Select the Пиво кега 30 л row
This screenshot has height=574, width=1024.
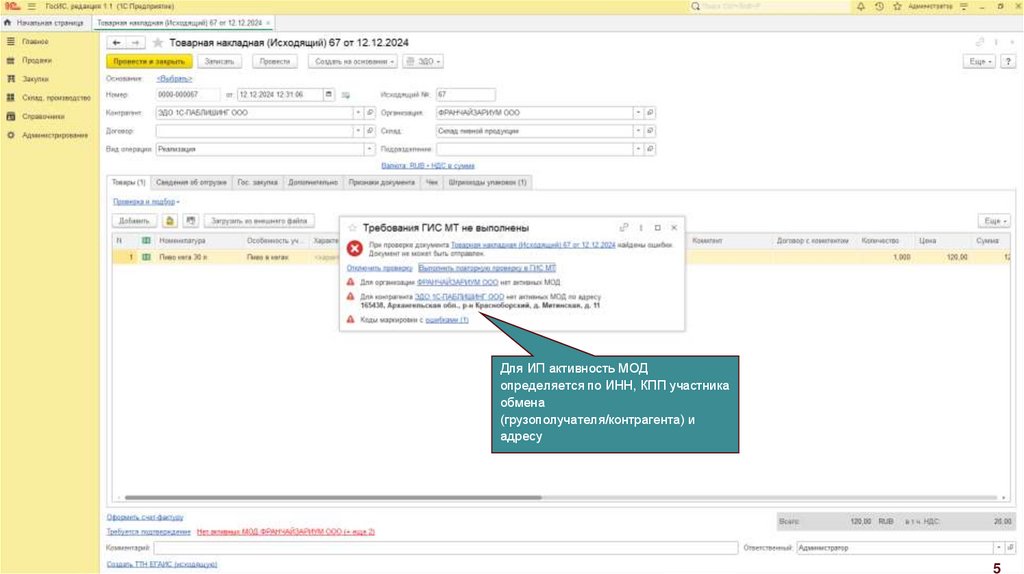pos(562,257)
